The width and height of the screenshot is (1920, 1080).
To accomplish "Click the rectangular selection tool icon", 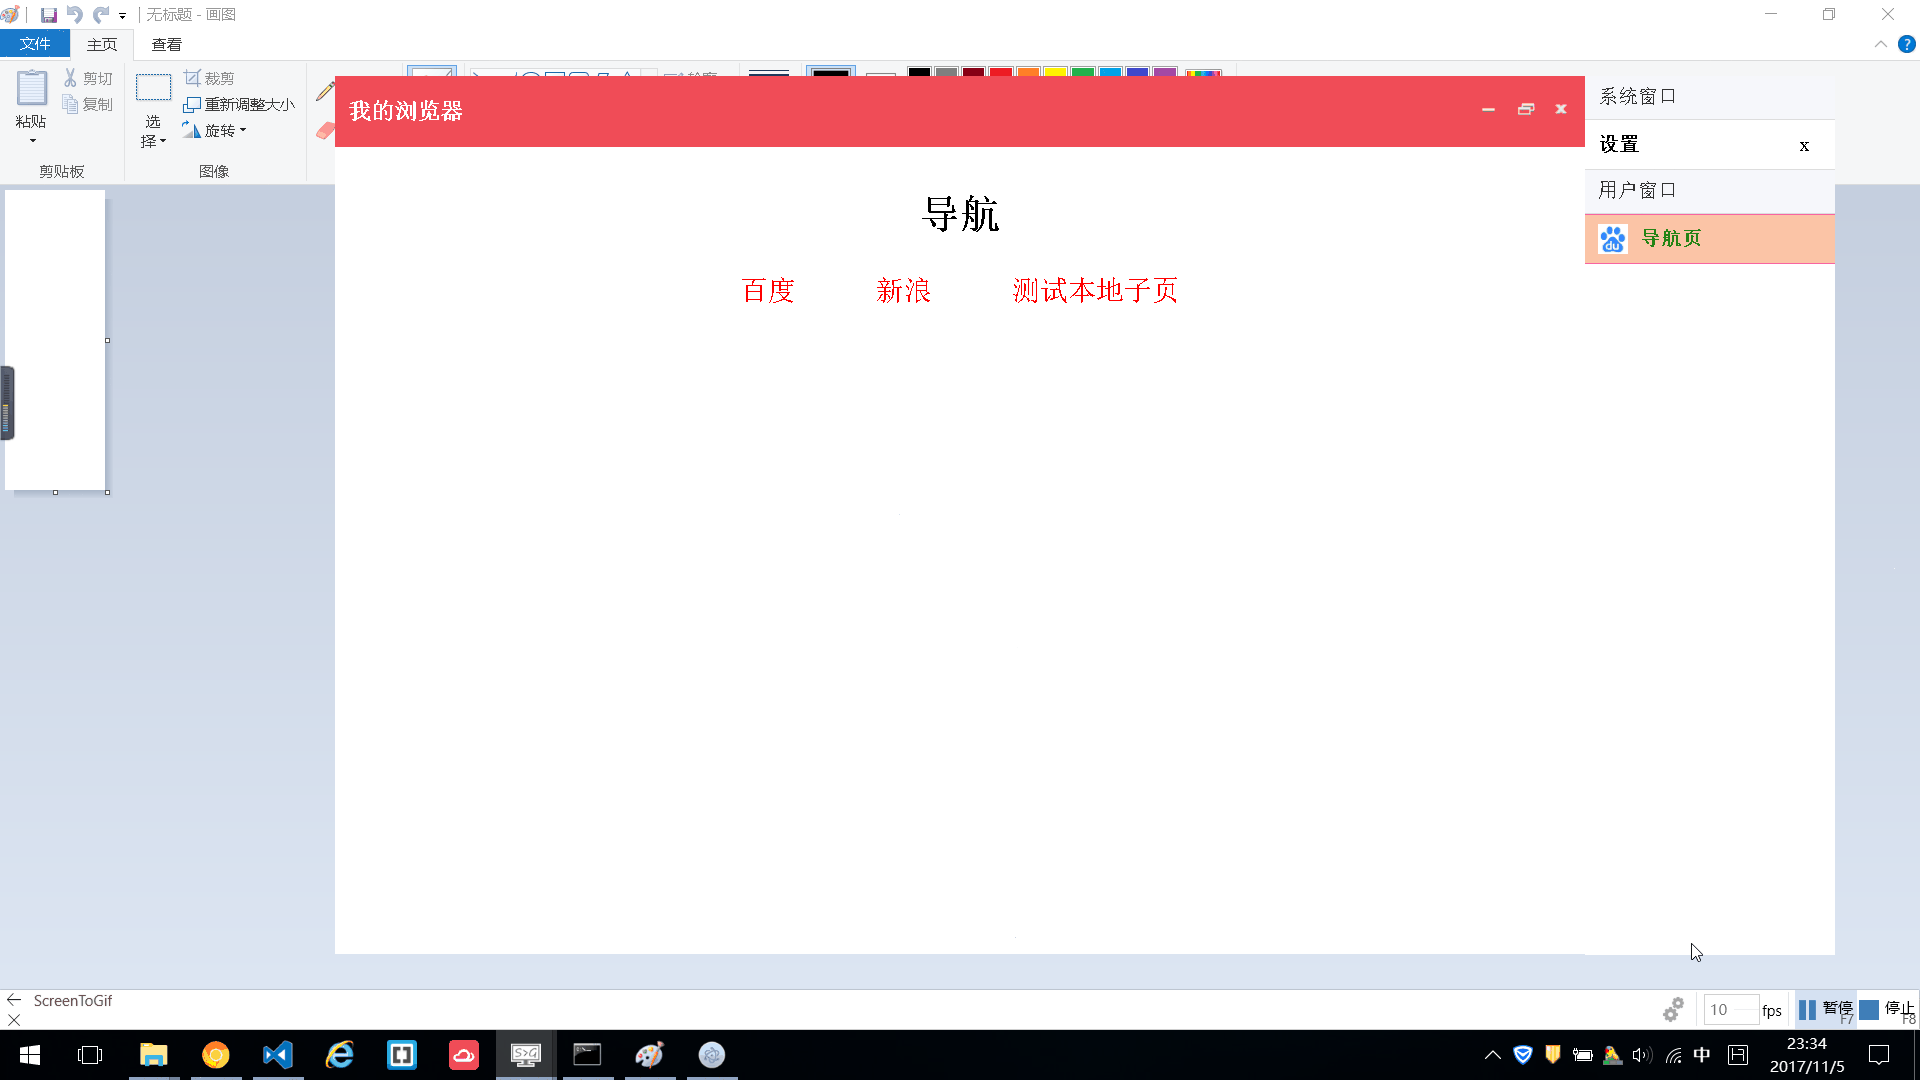I will point(153,88).
